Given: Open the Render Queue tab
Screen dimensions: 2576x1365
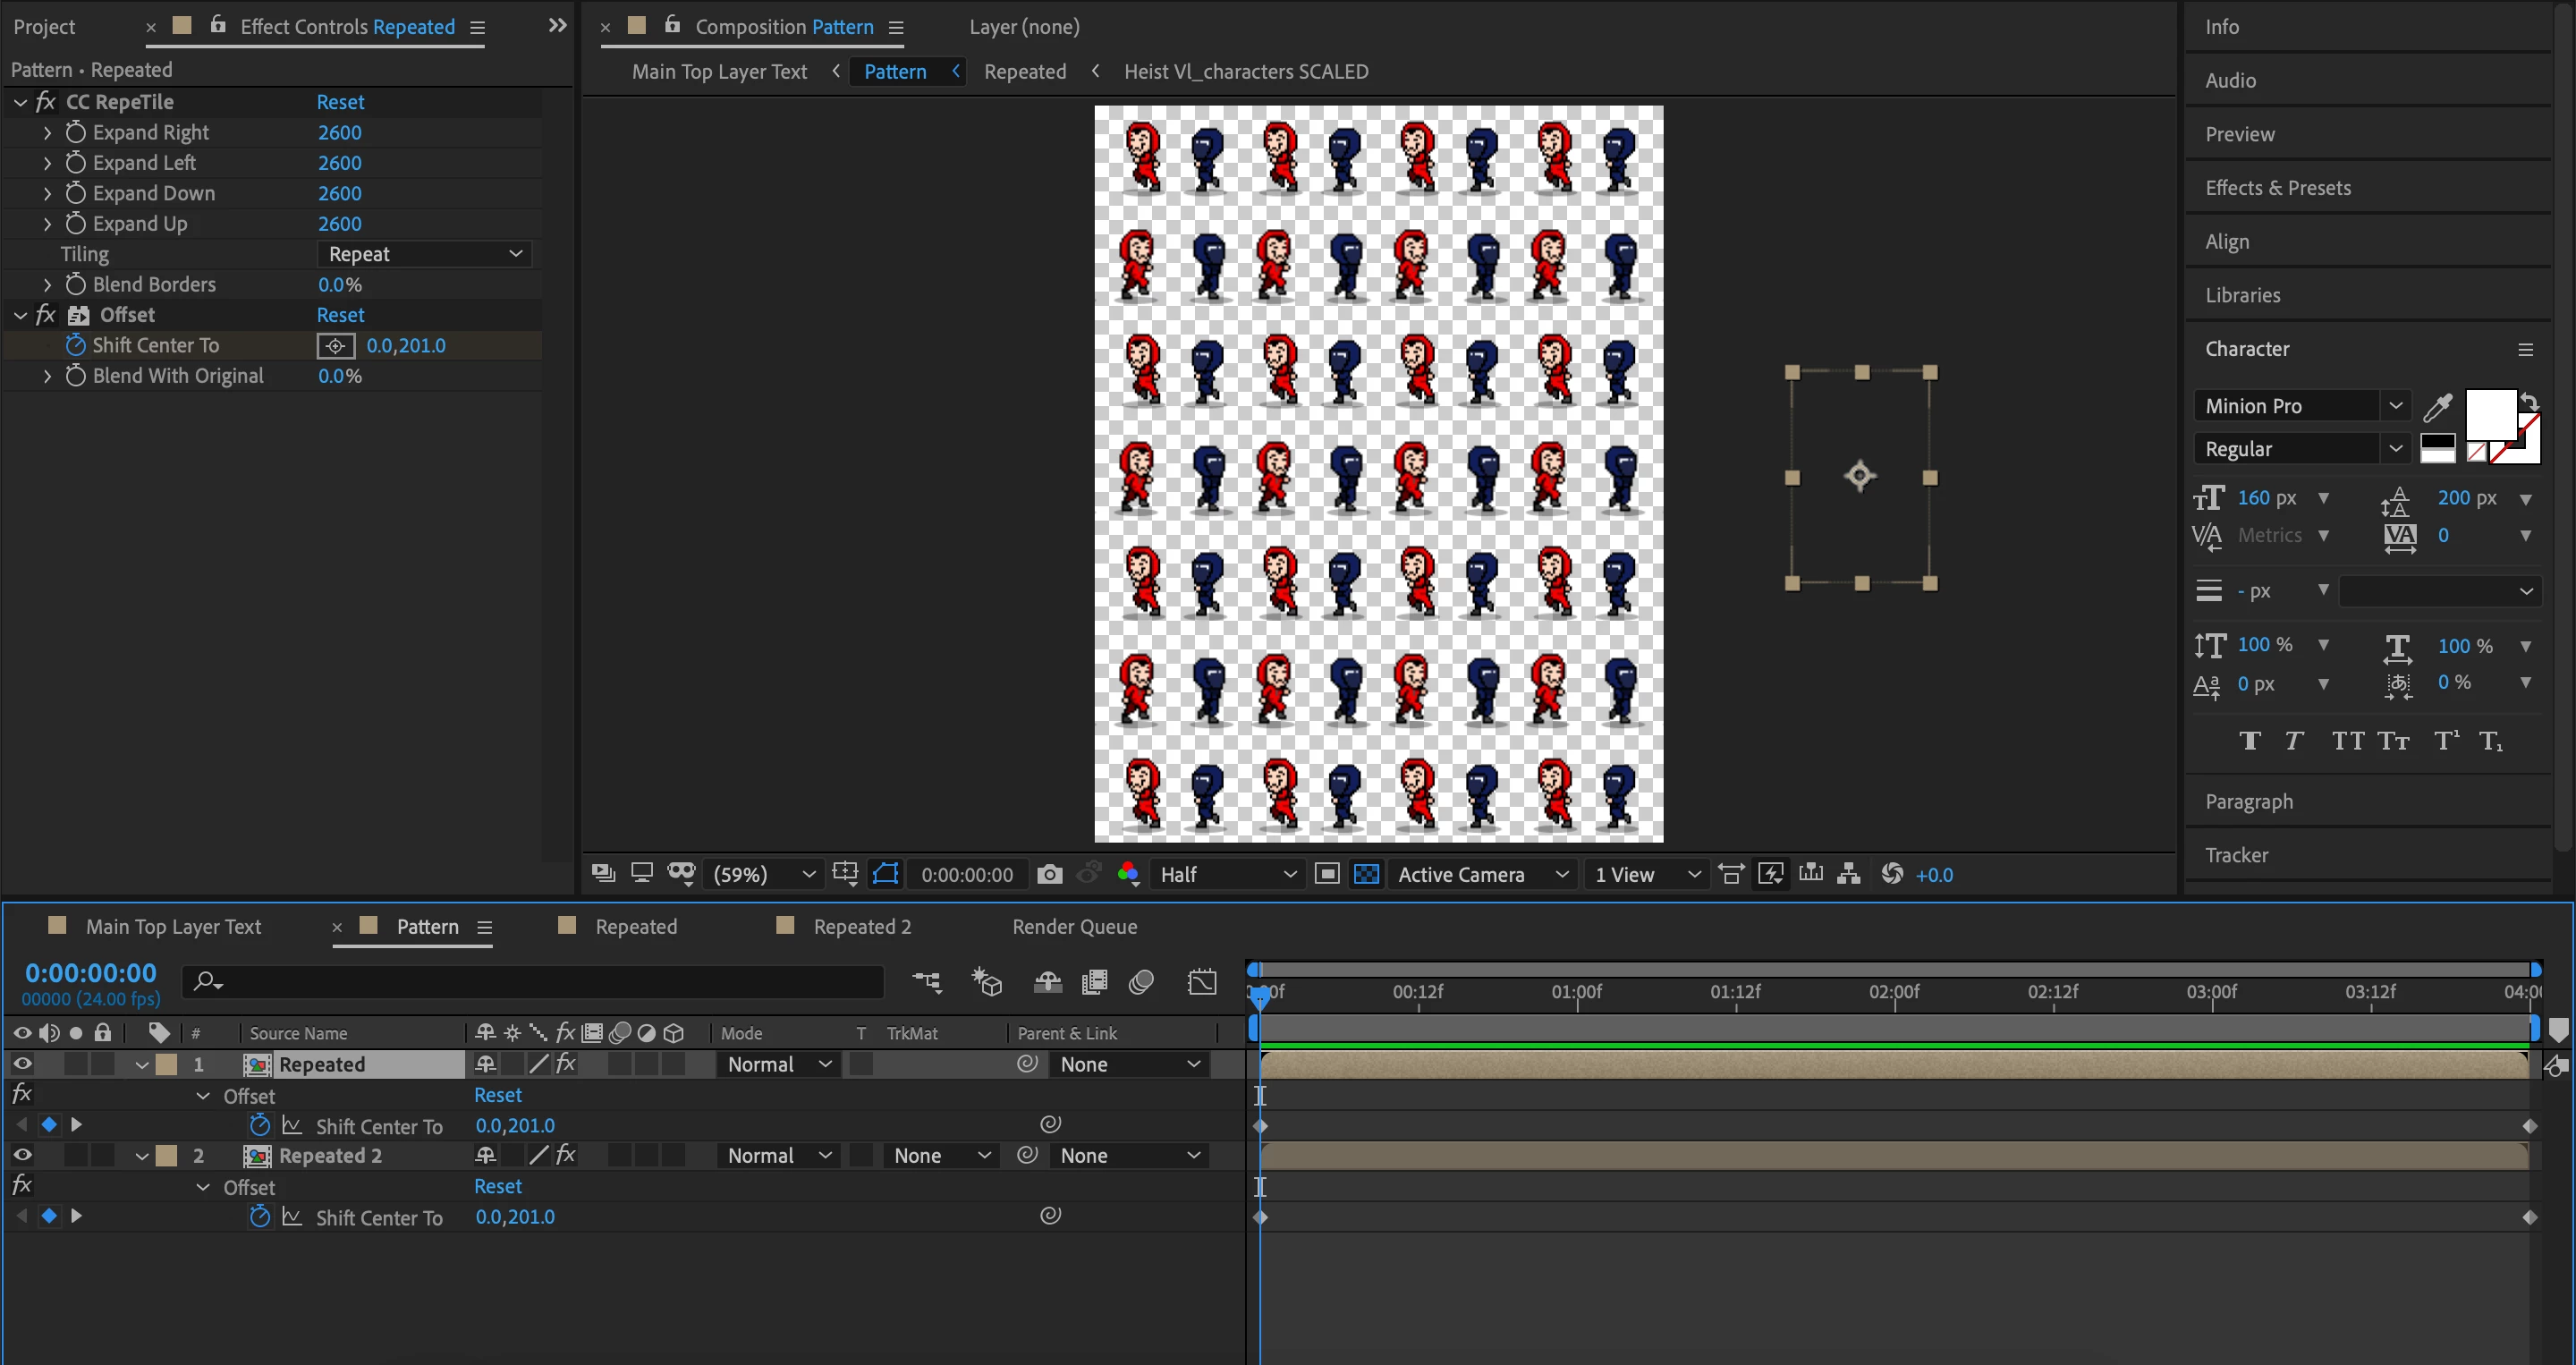Looking at the screenshot, I should (x=1073, y=927).
